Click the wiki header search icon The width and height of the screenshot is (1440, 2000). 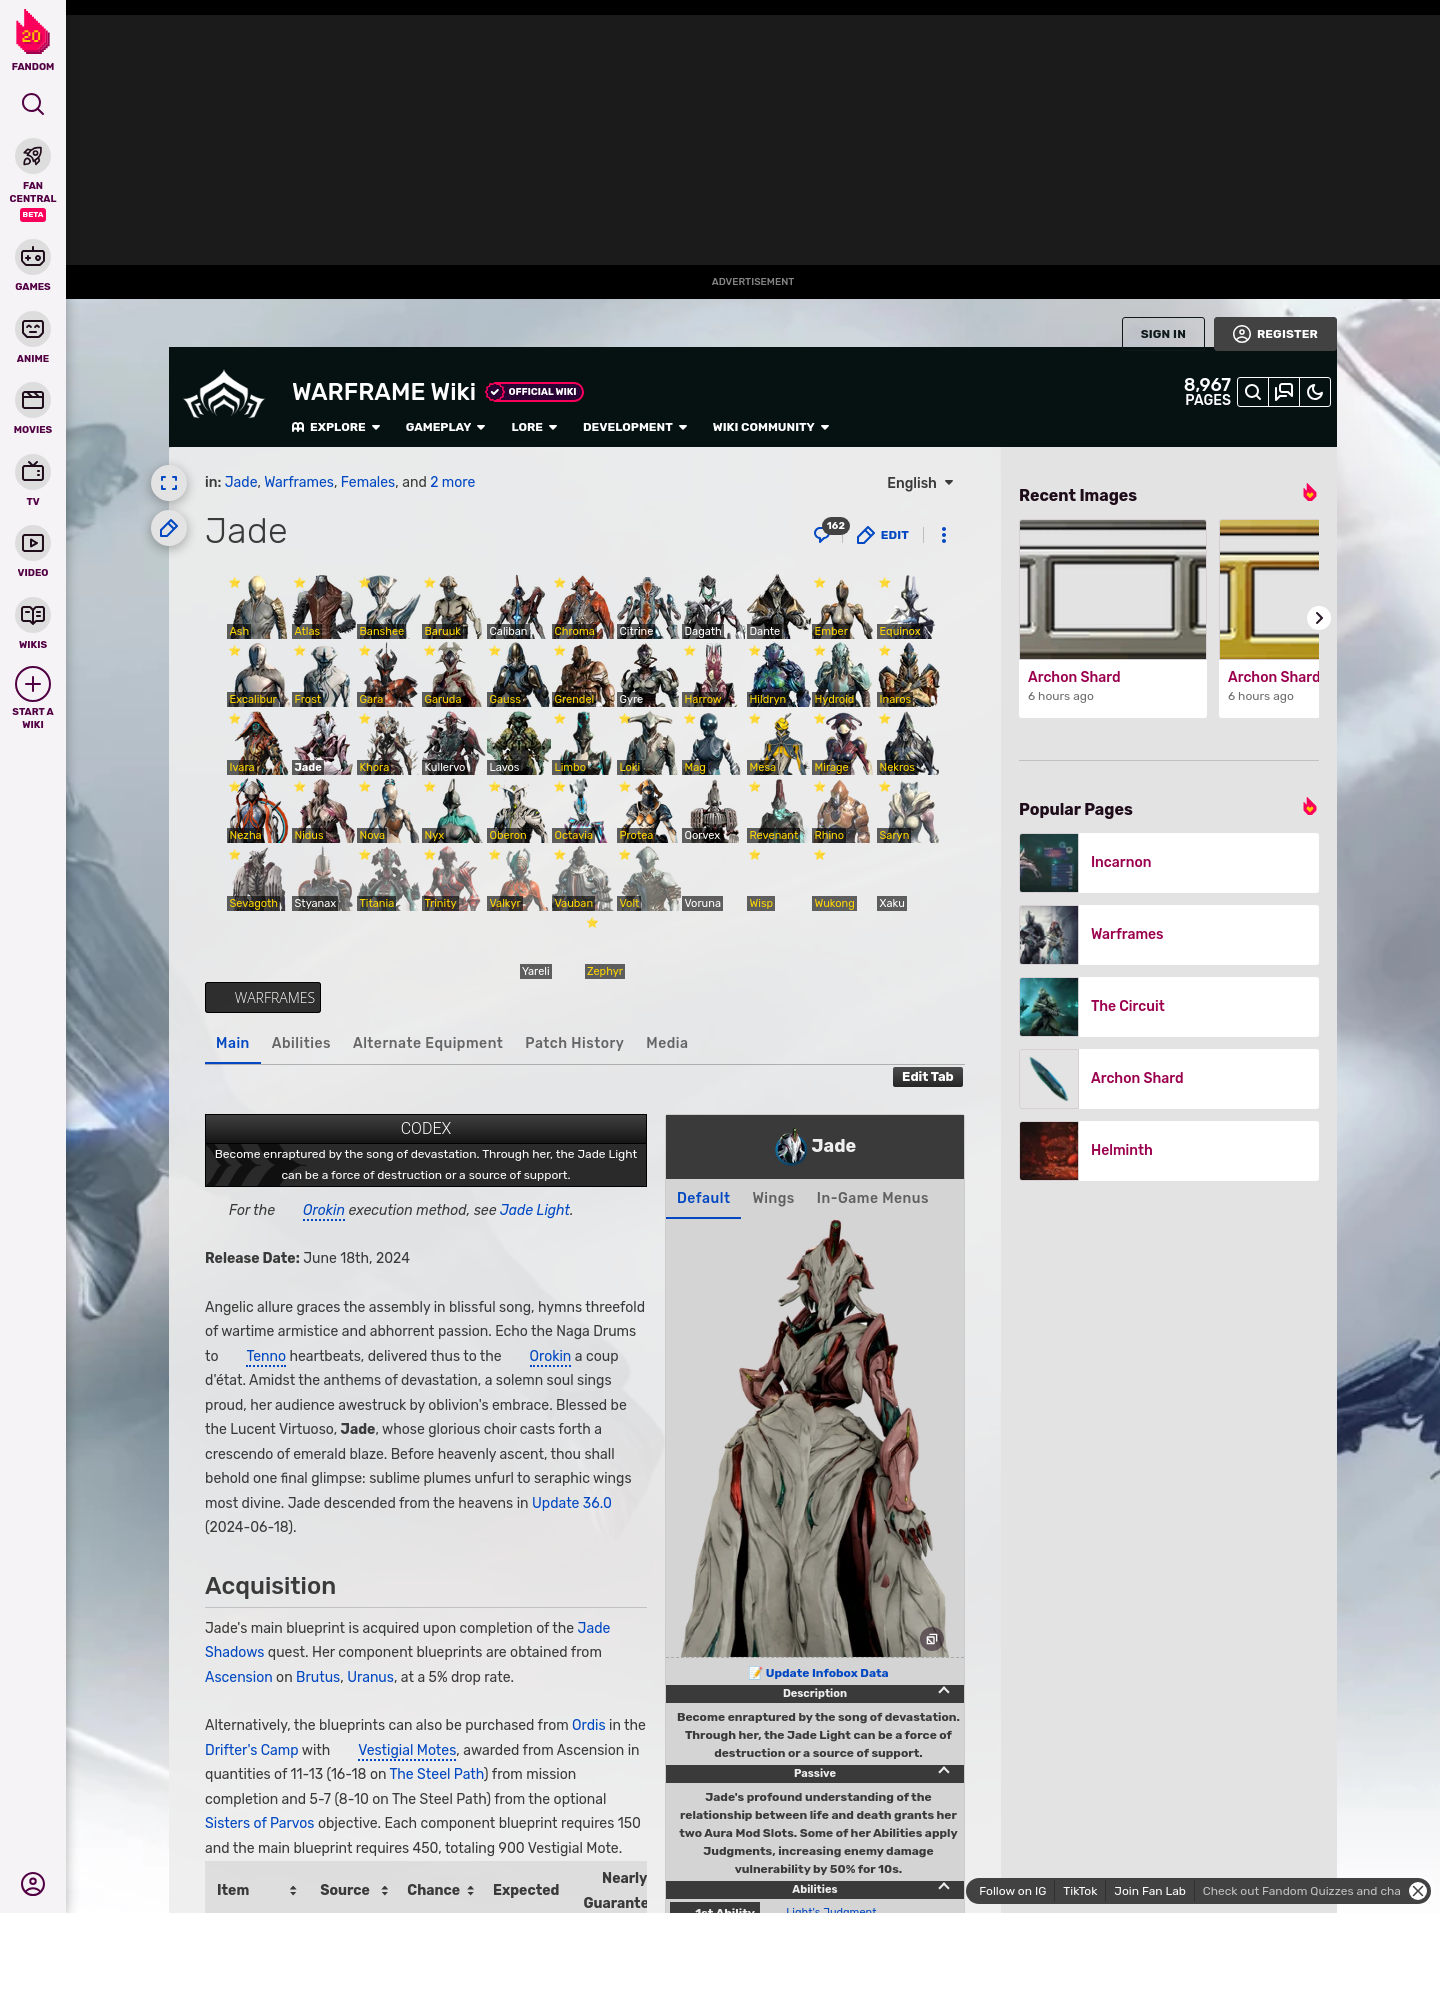tap(1252, 392)
